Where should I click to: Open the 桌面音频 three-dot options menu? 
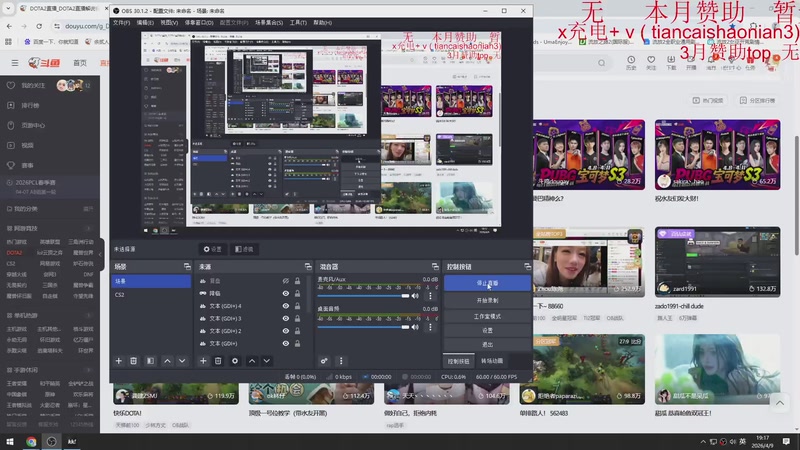430,327
